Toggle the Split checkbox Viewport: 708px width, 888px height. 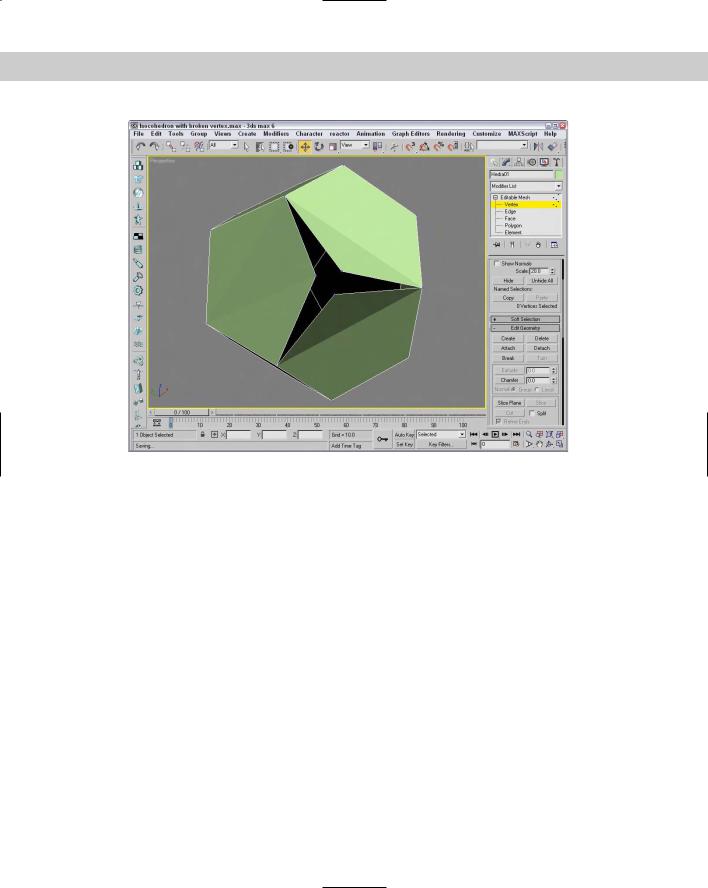coord(531,413)
